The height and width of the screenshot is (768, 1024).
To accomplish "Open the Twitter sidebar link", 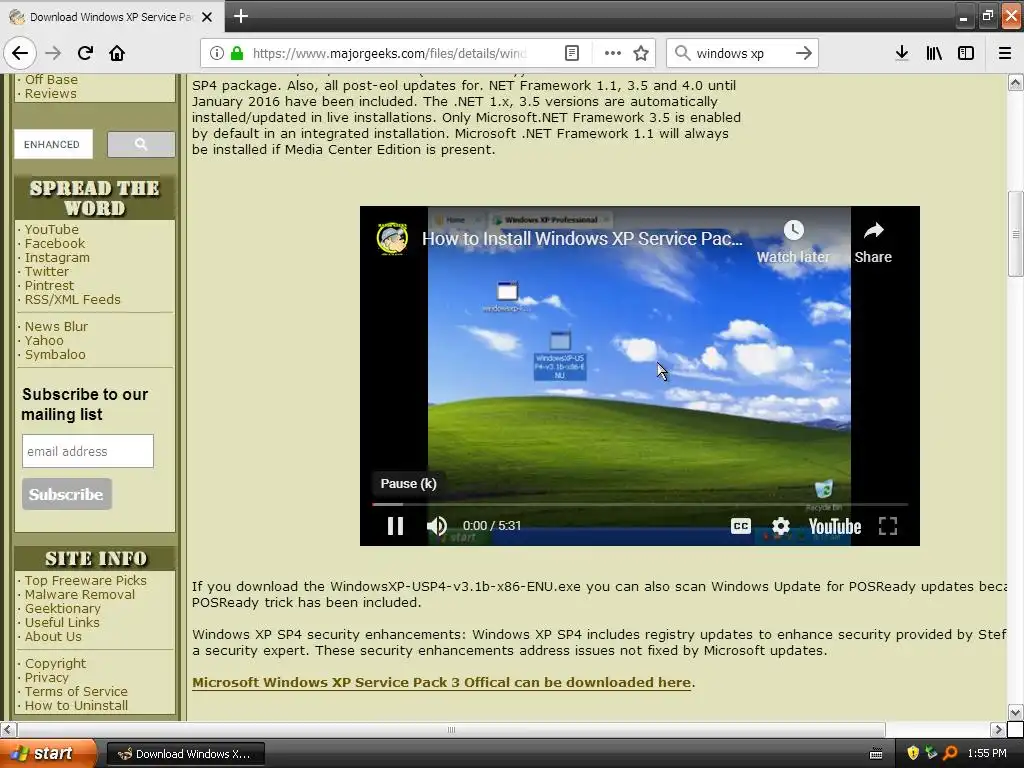I will point(46,271).
